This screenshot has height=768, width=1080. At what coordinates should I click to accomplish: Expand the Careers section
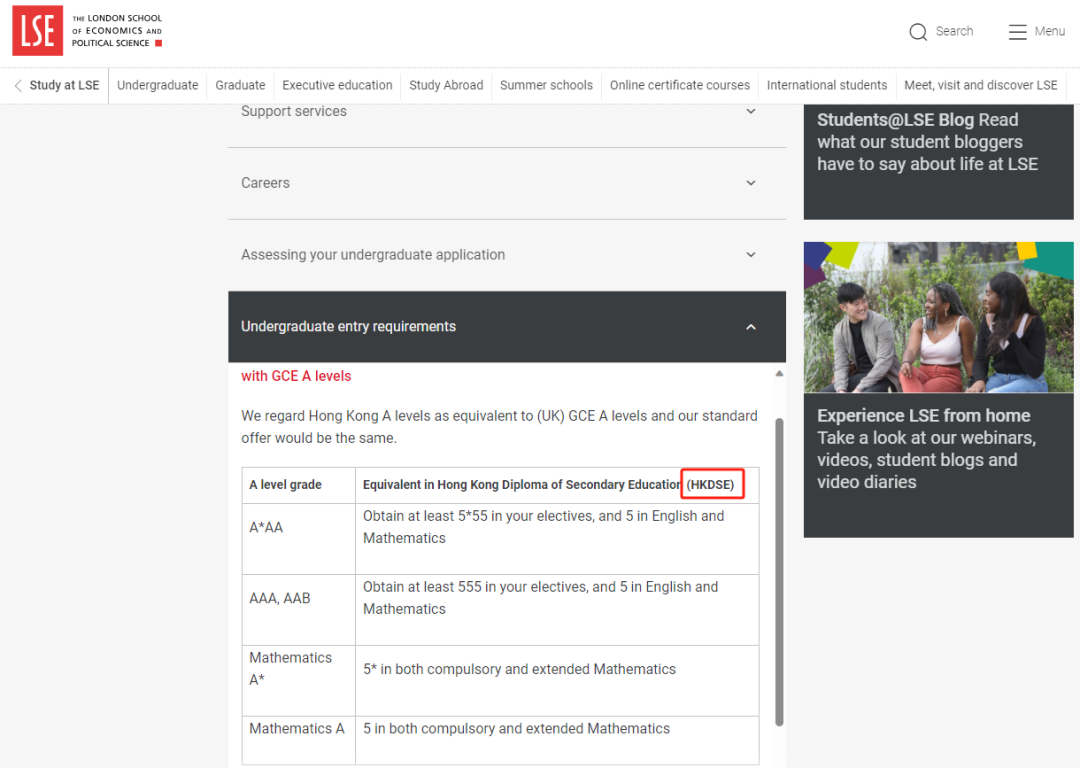[506, 183]
